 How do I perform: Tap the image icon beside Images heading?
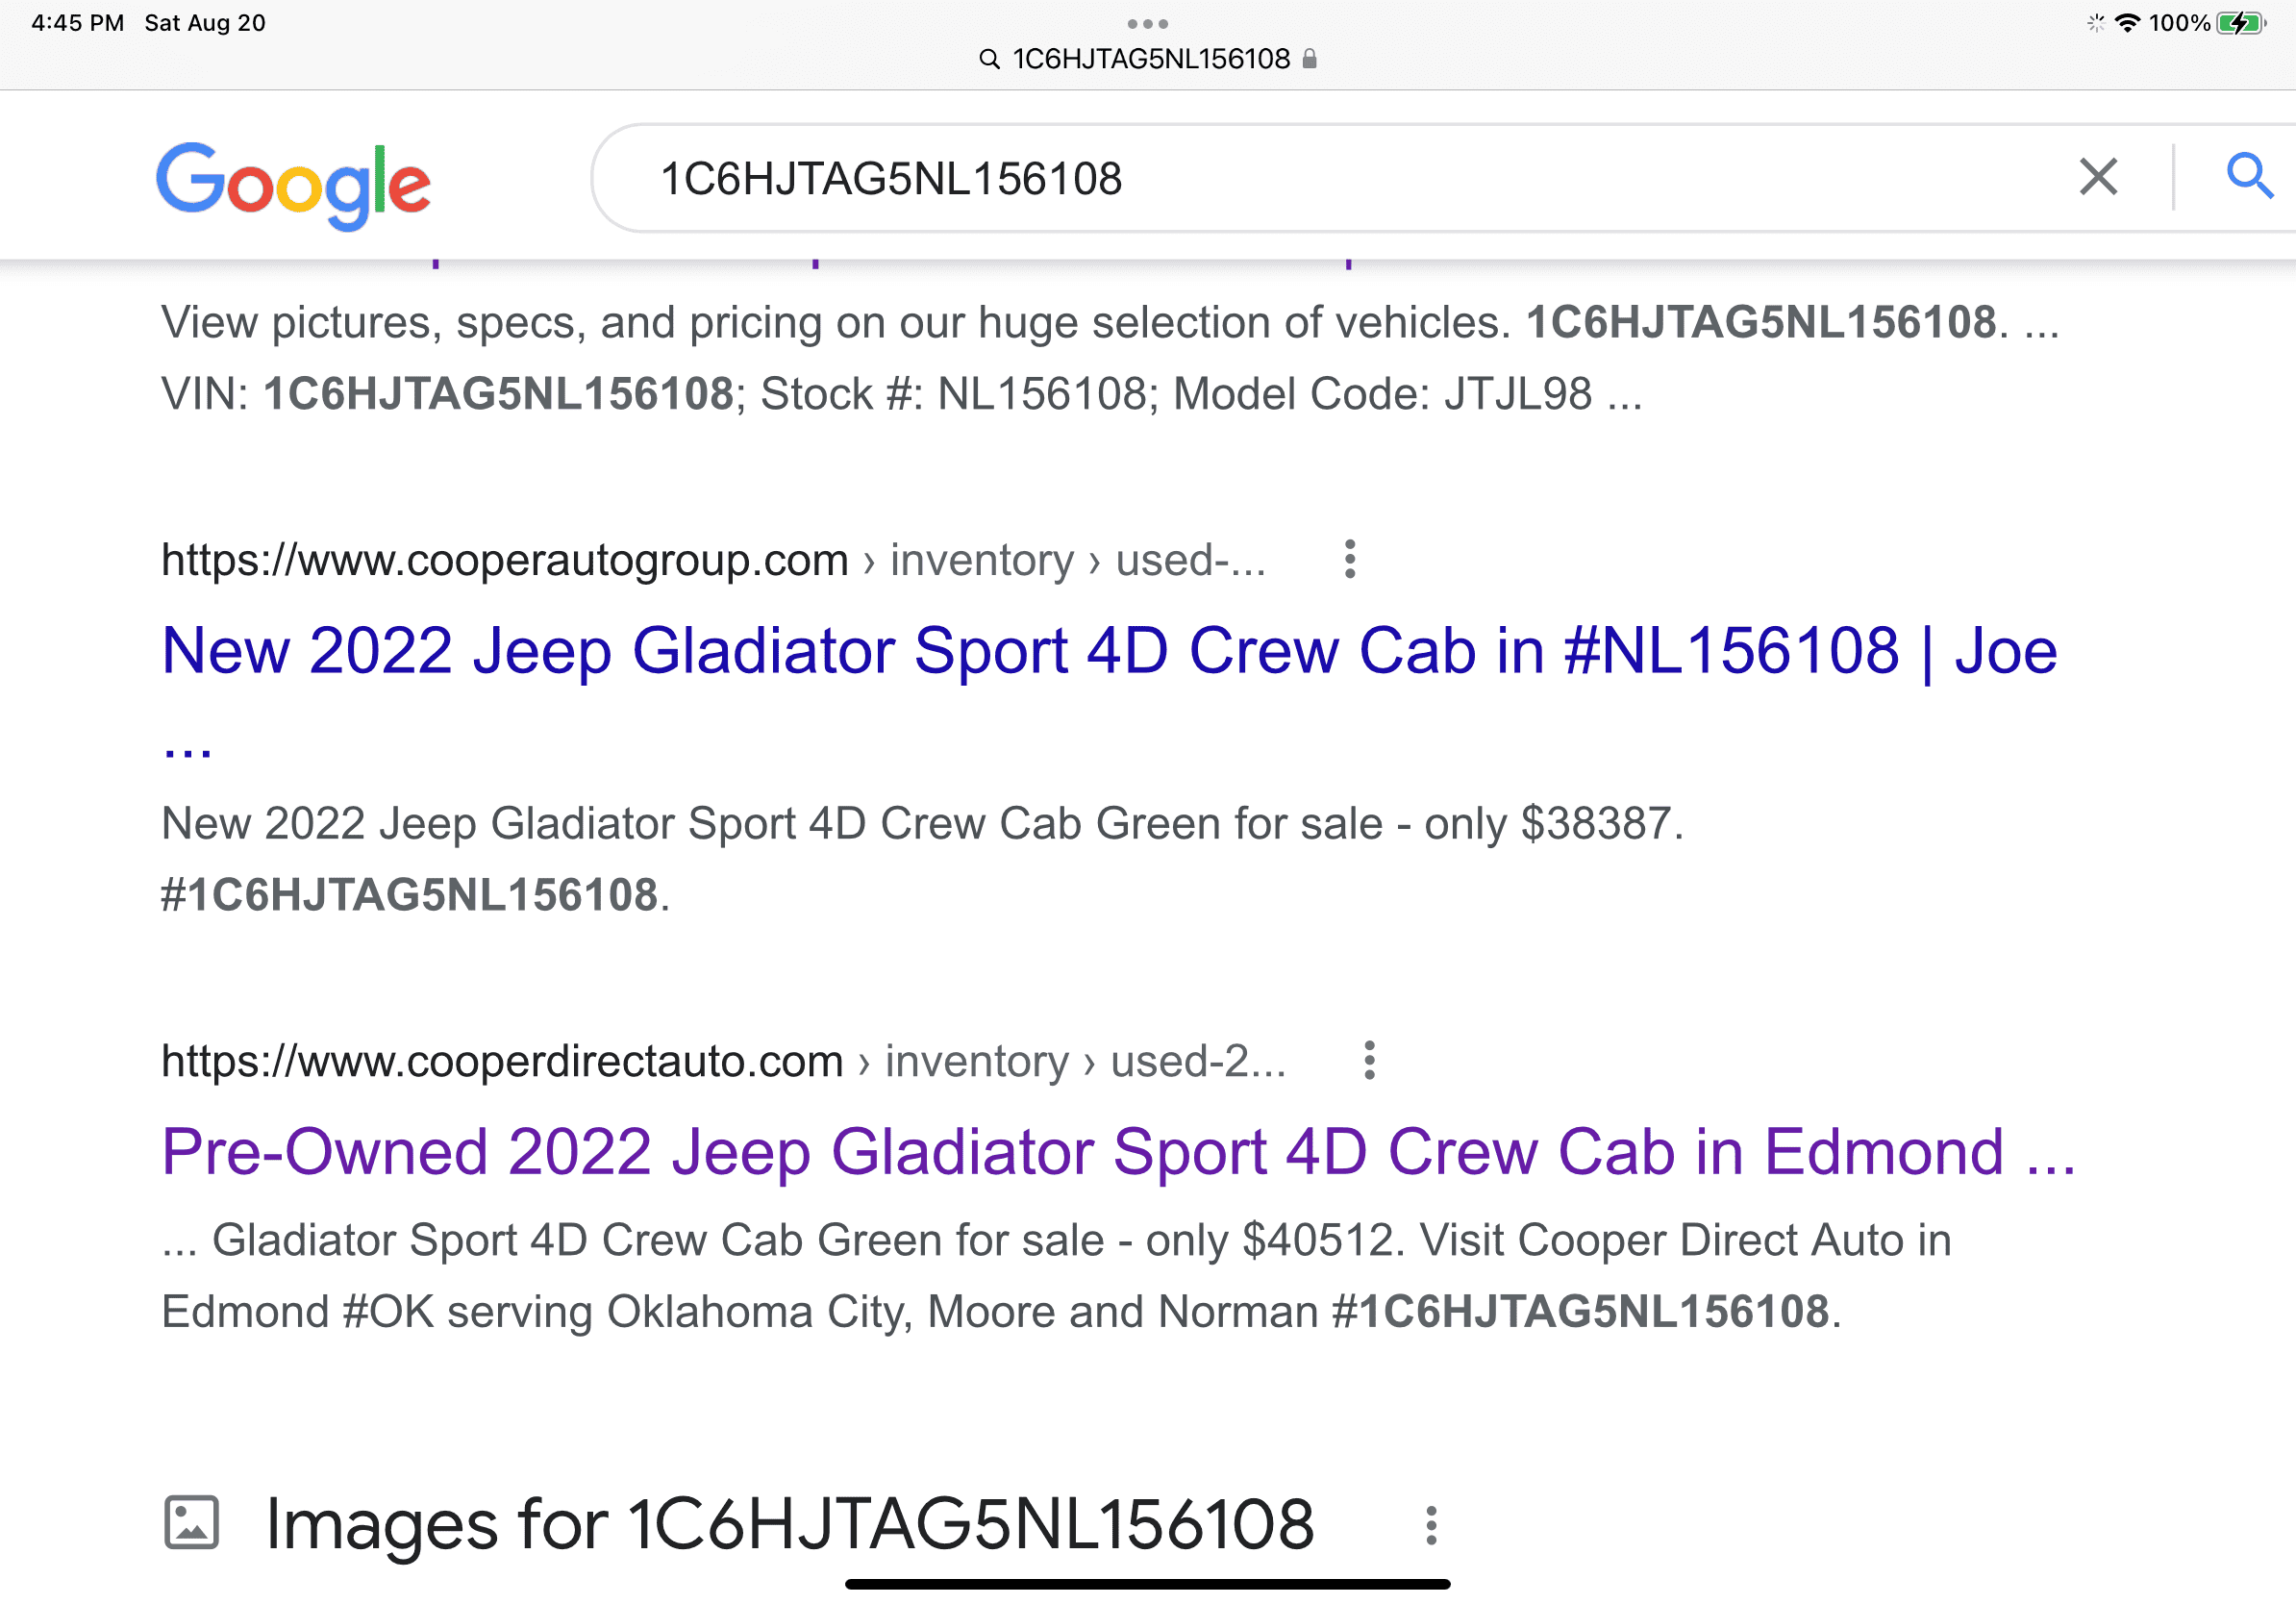pos(191,1522)
